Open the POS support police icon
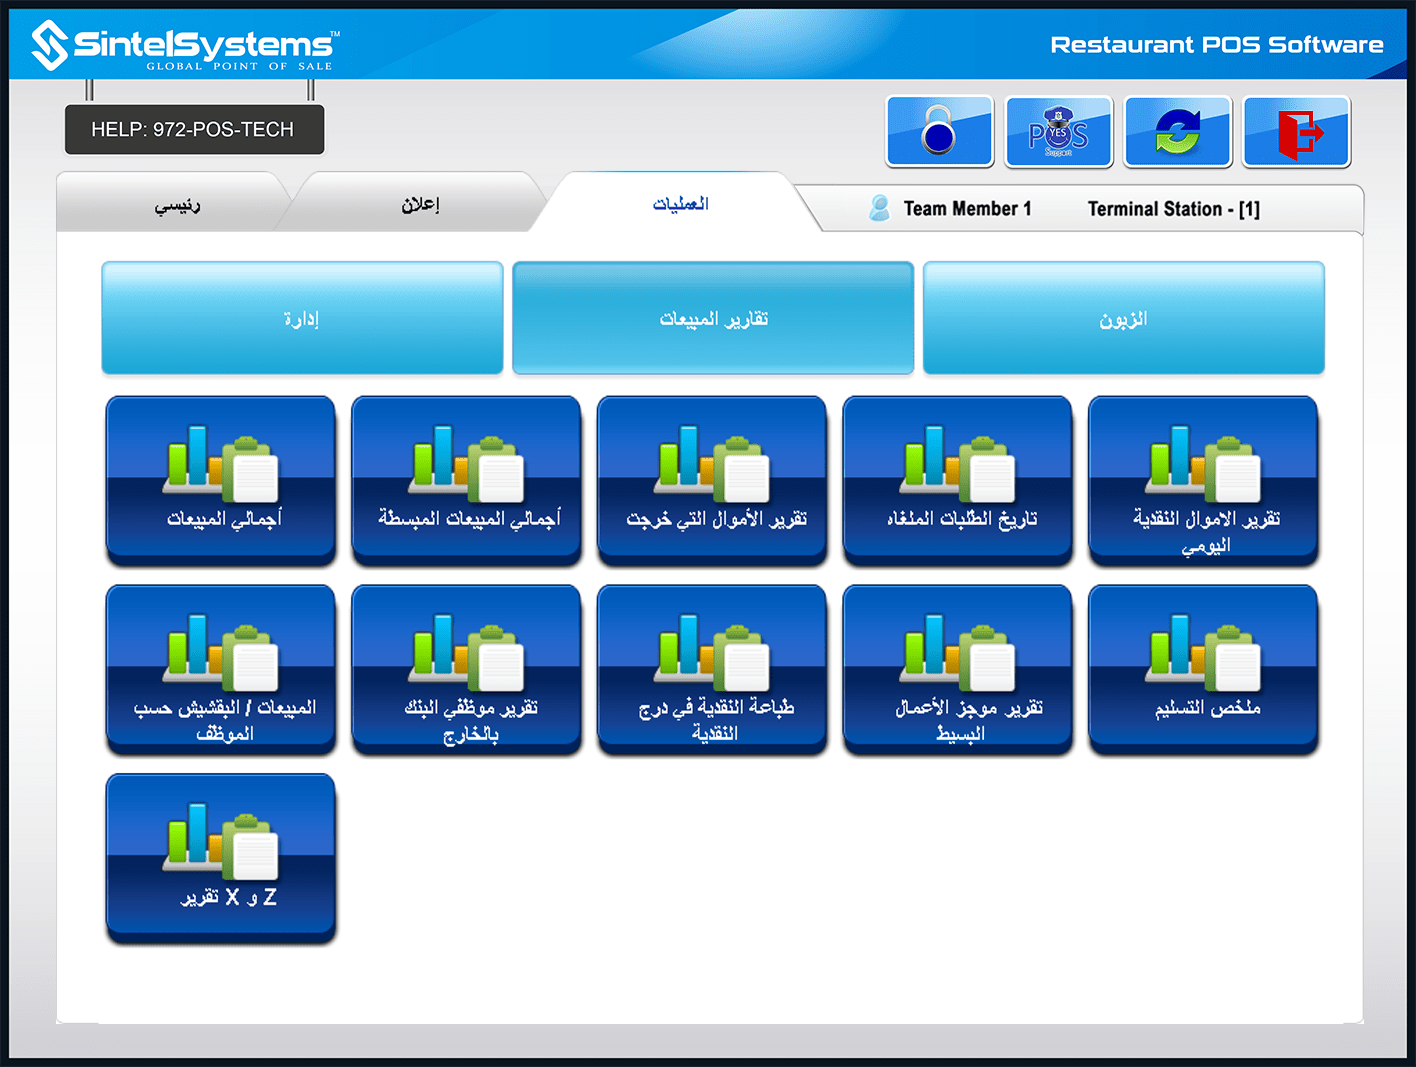This screenshot has width=1416, height=1067. pos(1059,131)
